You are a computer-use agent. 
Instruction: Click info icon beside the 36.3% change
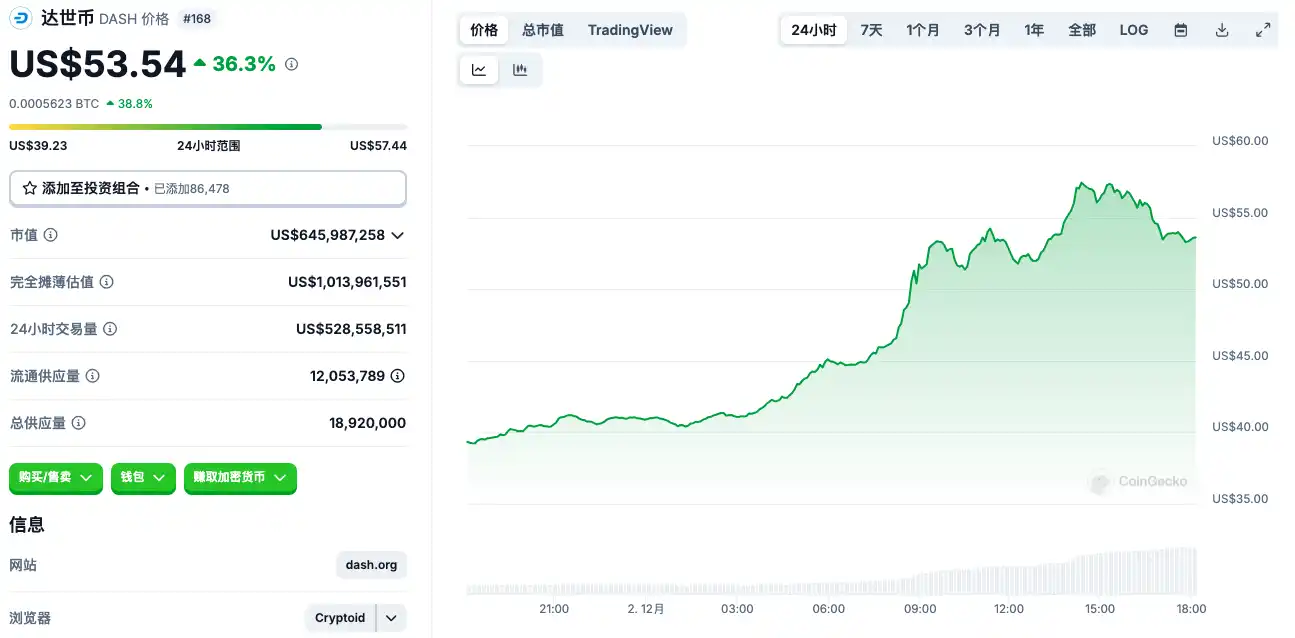[292, 64]
